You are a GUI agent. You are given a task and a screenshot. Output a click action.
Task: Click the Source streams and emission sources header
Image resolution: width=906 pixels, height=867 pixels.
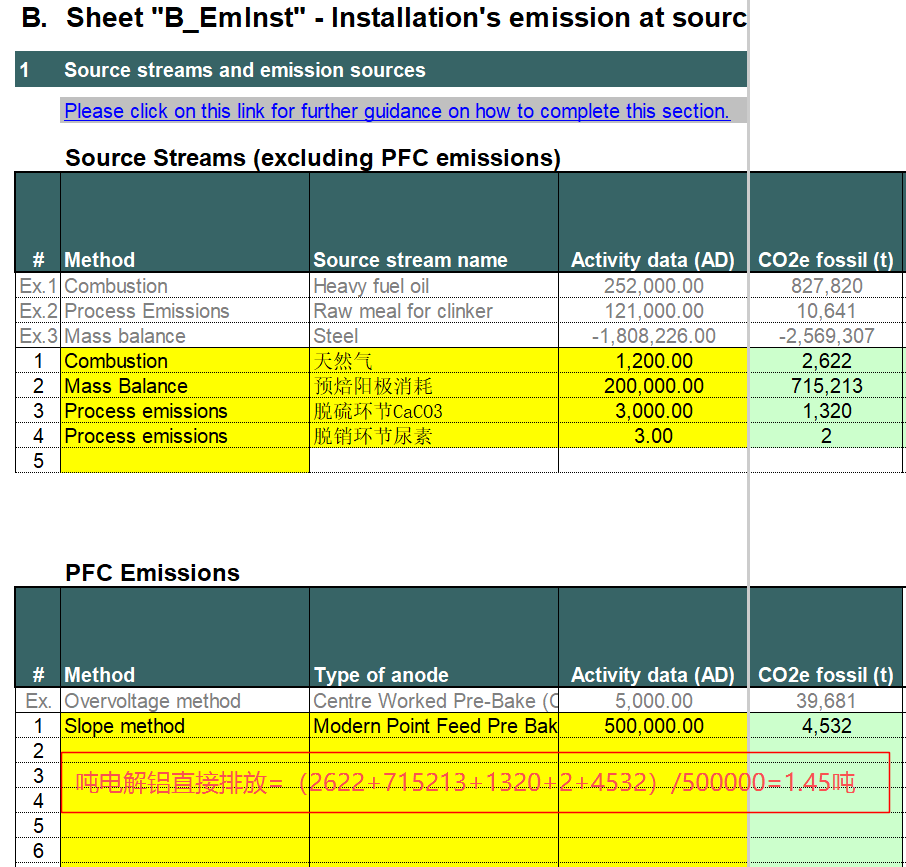[245, 70]
